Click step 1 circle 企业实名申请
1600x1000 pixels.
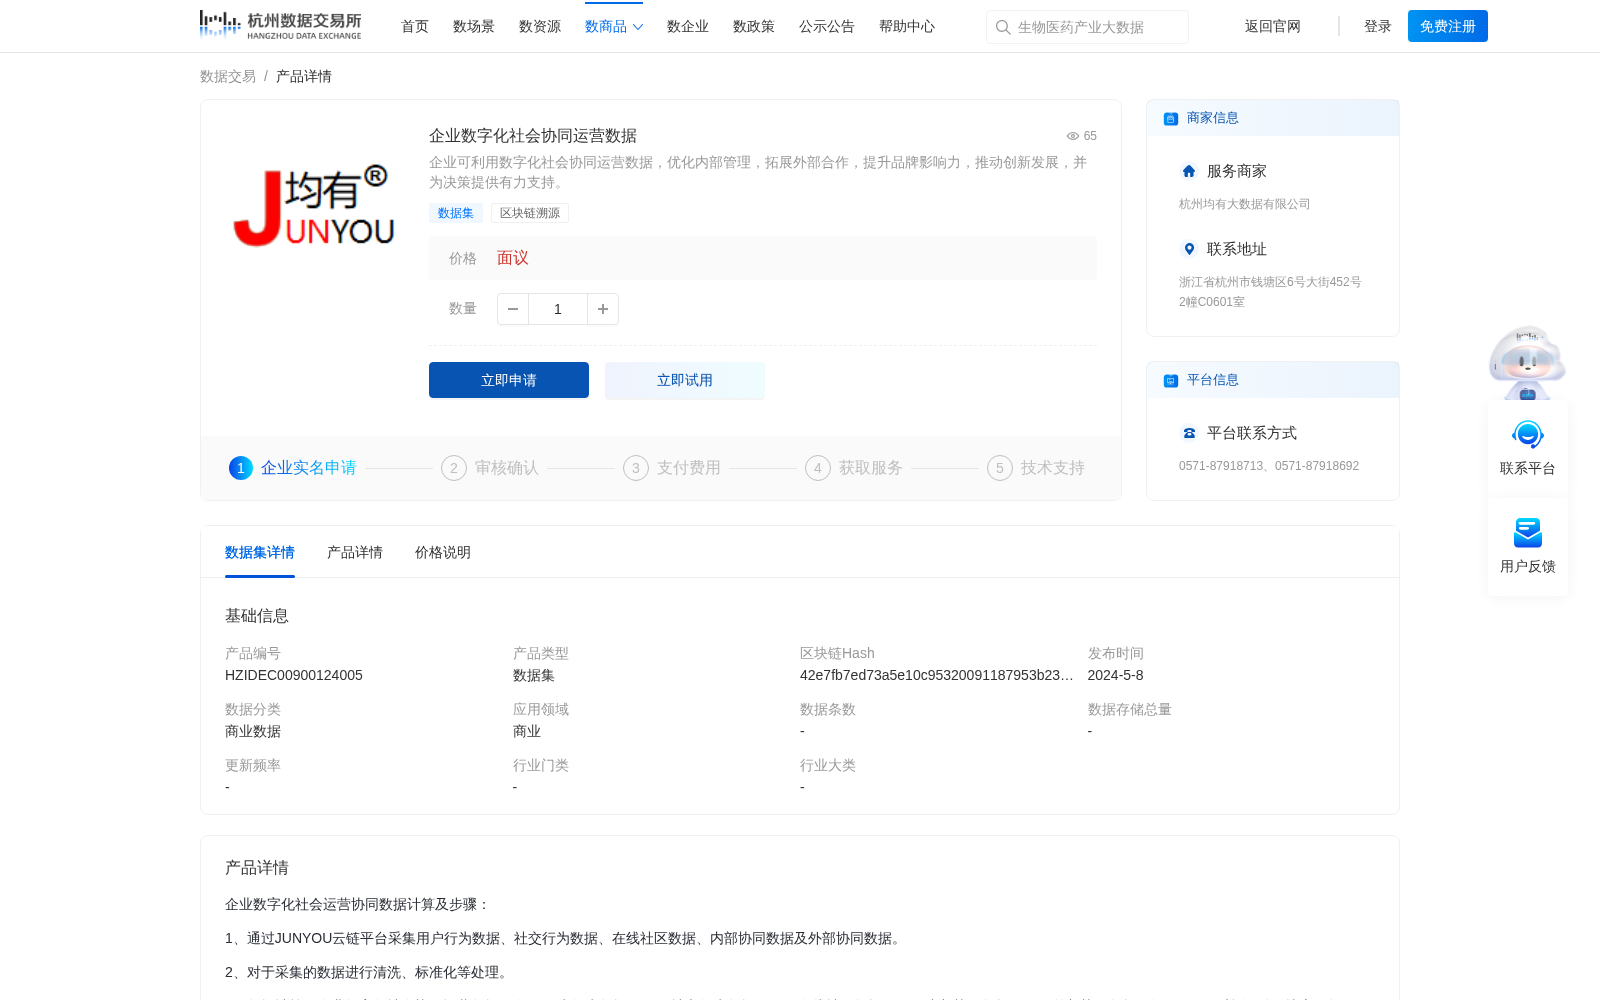pos(241,468)
